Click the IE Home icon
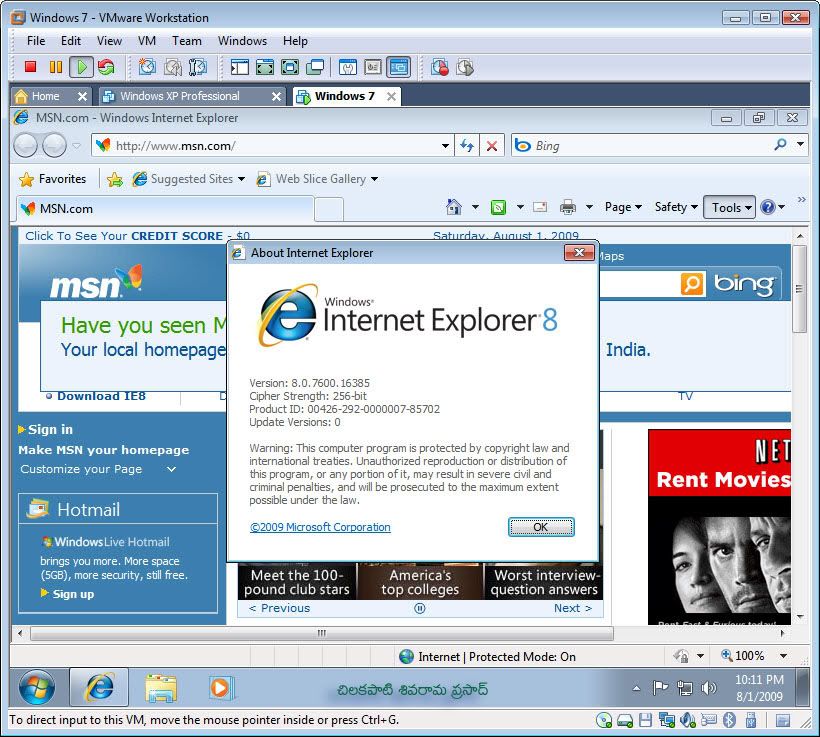The image size is (820, 737). click(x=454, y=207)
